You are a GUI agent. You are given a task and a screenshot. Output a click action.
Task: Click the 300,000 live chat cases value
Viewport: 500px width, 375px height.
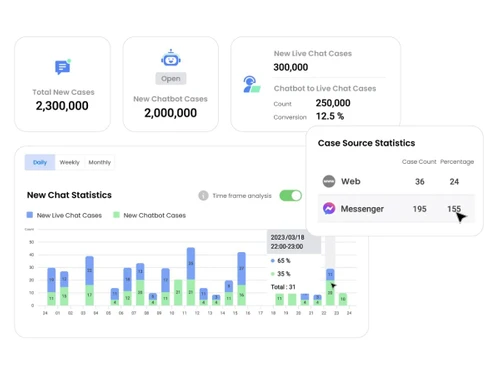pyautogui.click(x=291, y=67)
